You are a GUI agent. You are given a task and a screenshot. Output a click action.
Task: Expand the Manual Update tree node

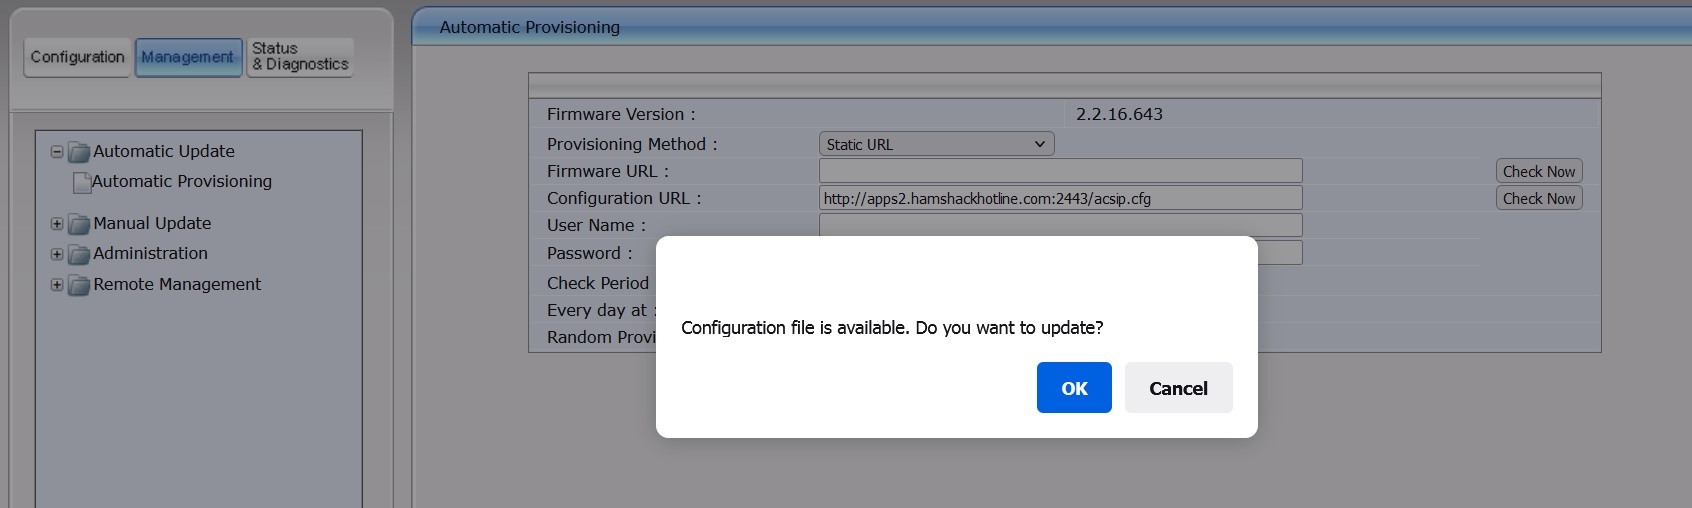click(57, 224)
